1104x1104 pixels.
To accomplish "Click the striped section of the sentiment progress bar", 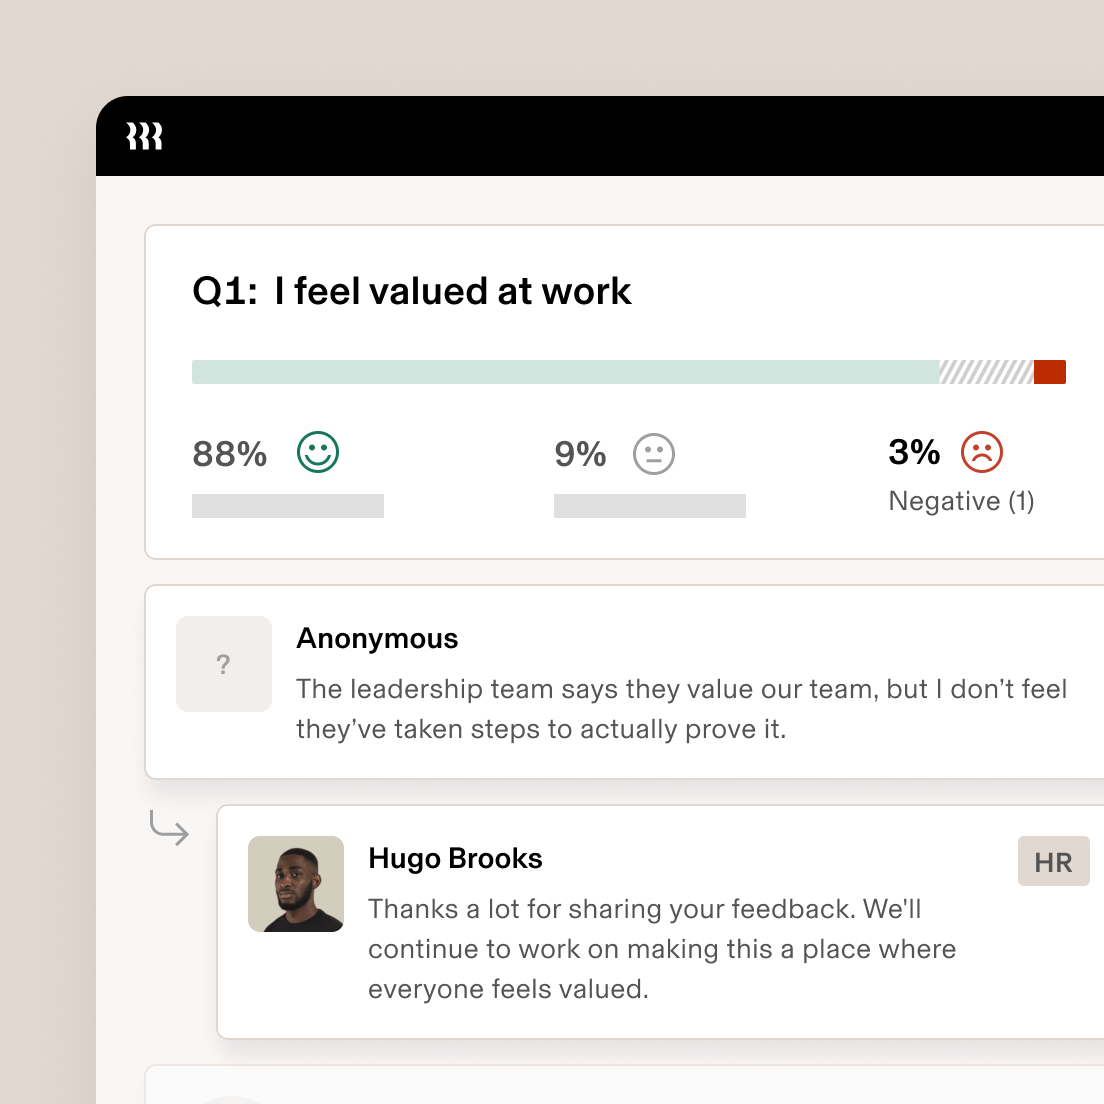I will pos(985,371).
